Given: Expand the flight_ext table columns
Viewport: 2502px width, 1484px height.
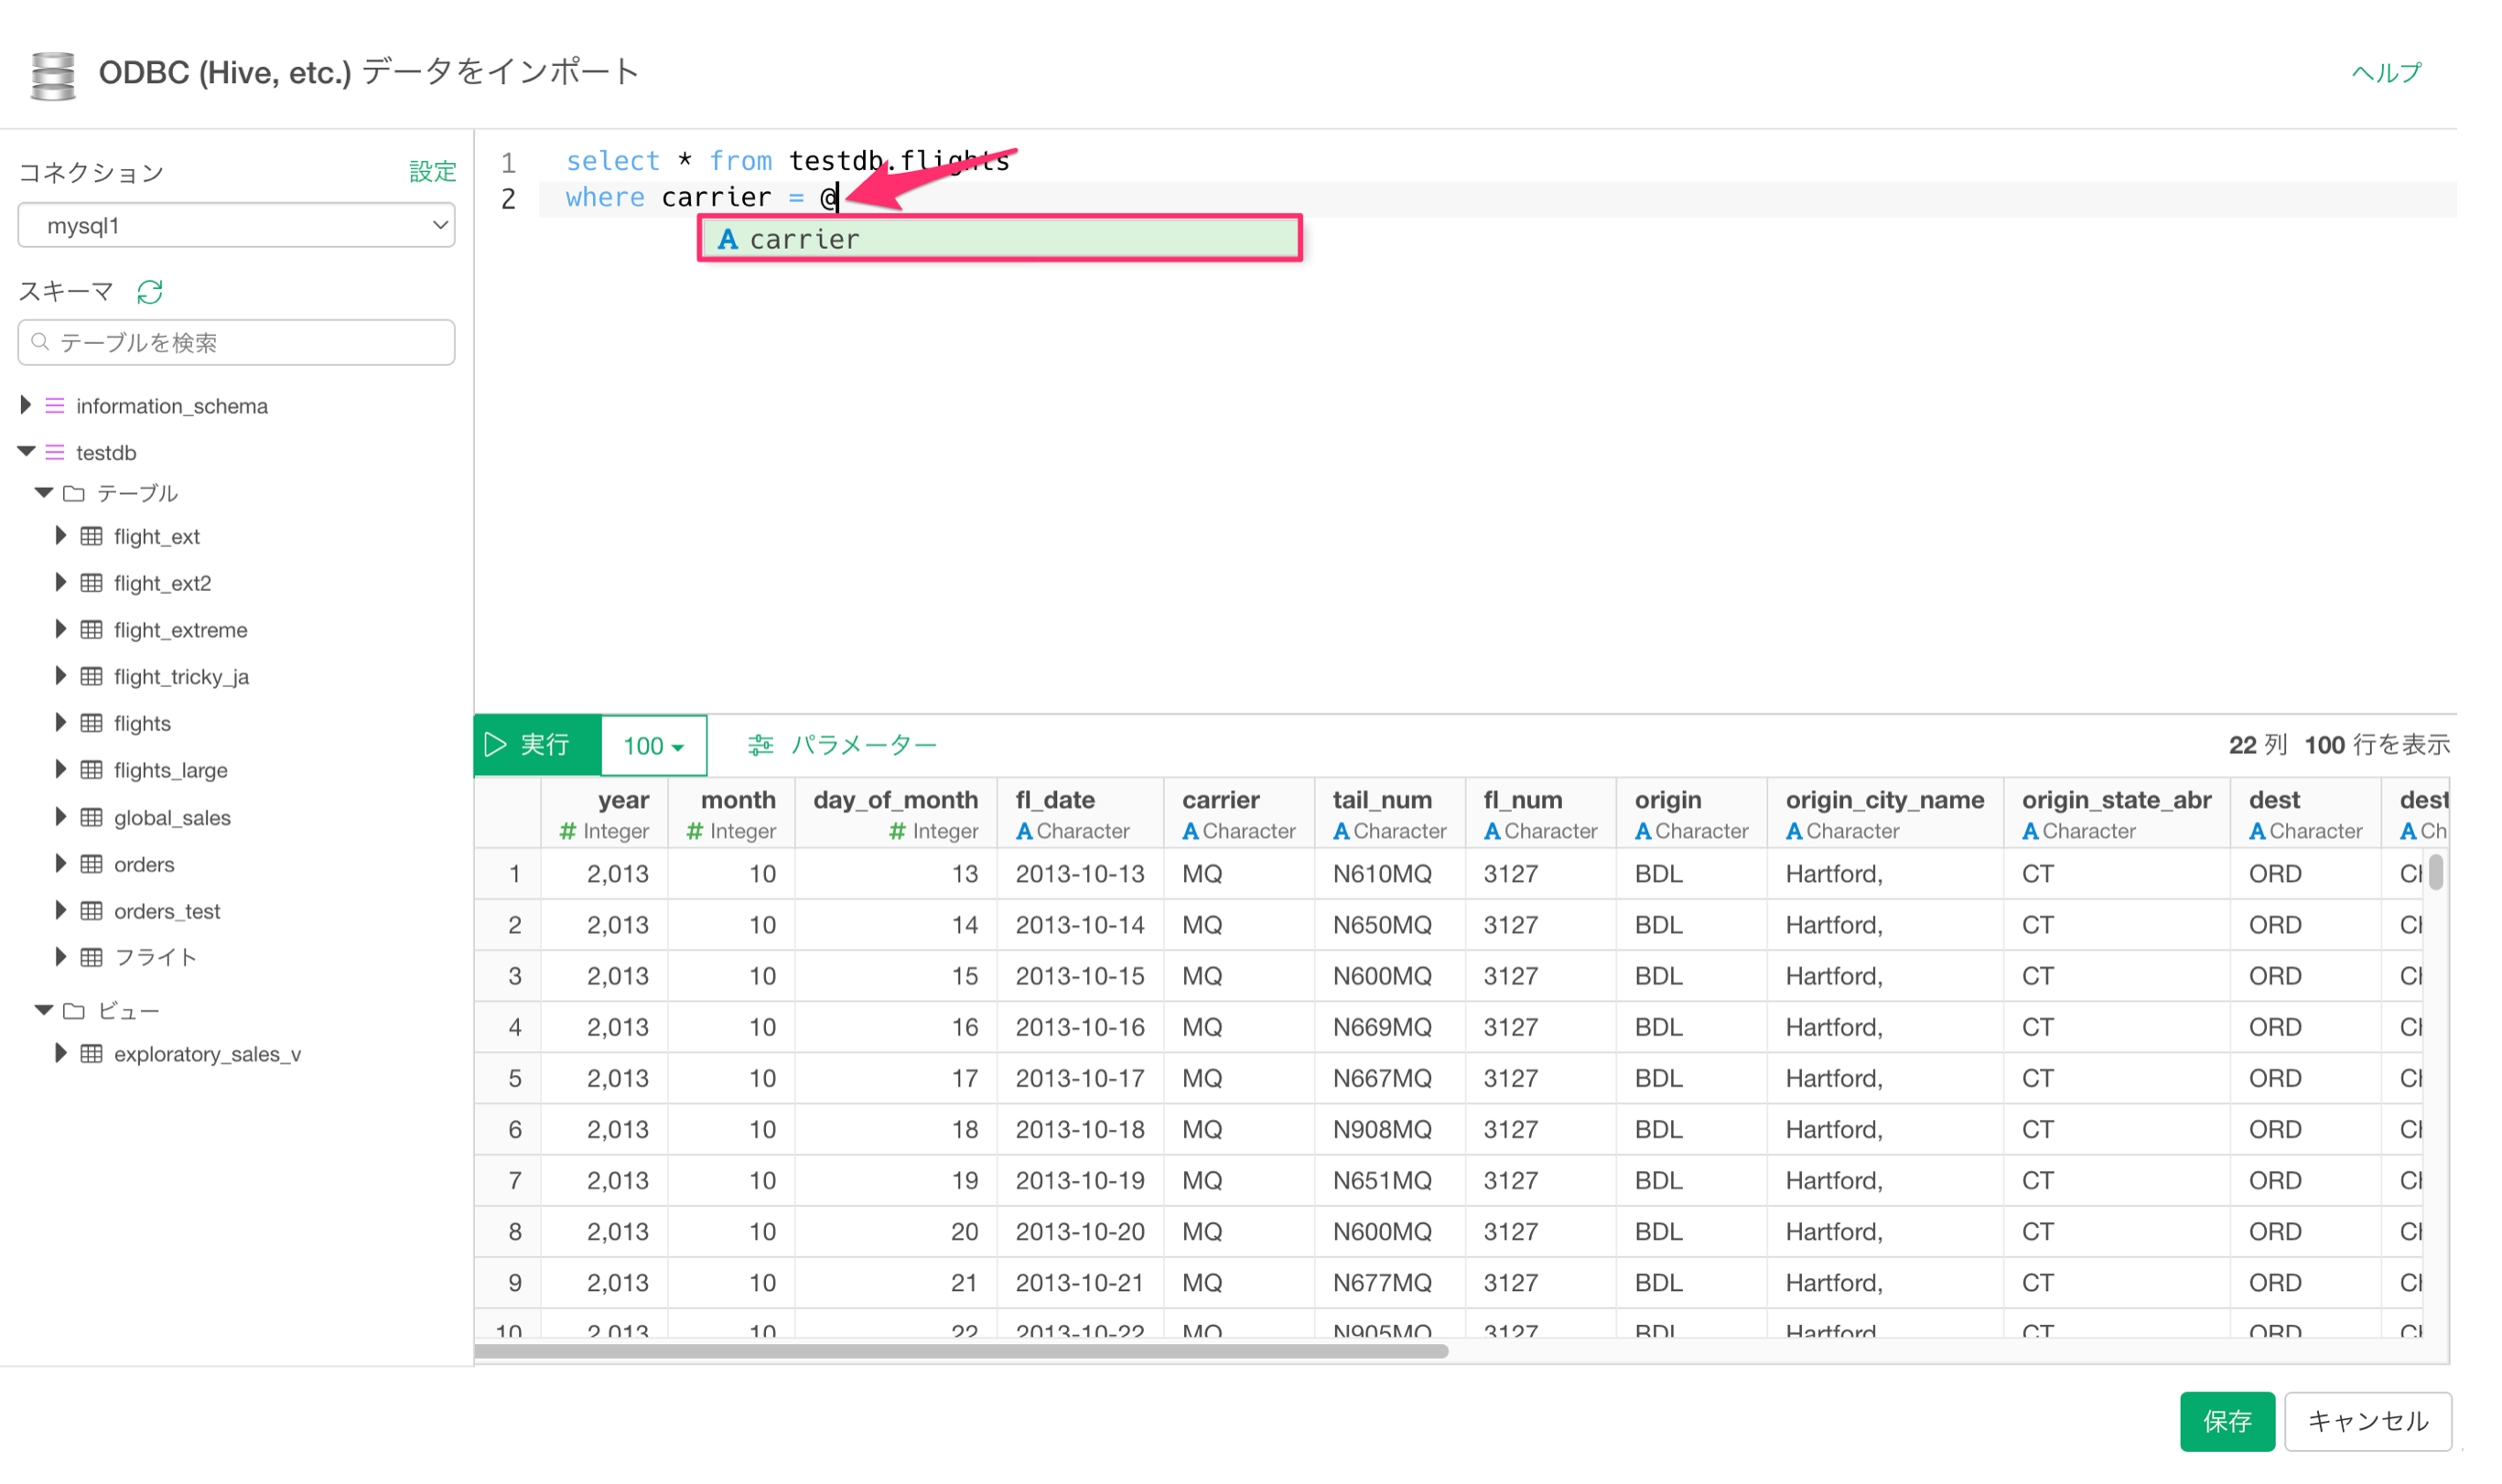Looking at the screenshot, I should pyautogui.click(x=61, y=536).
